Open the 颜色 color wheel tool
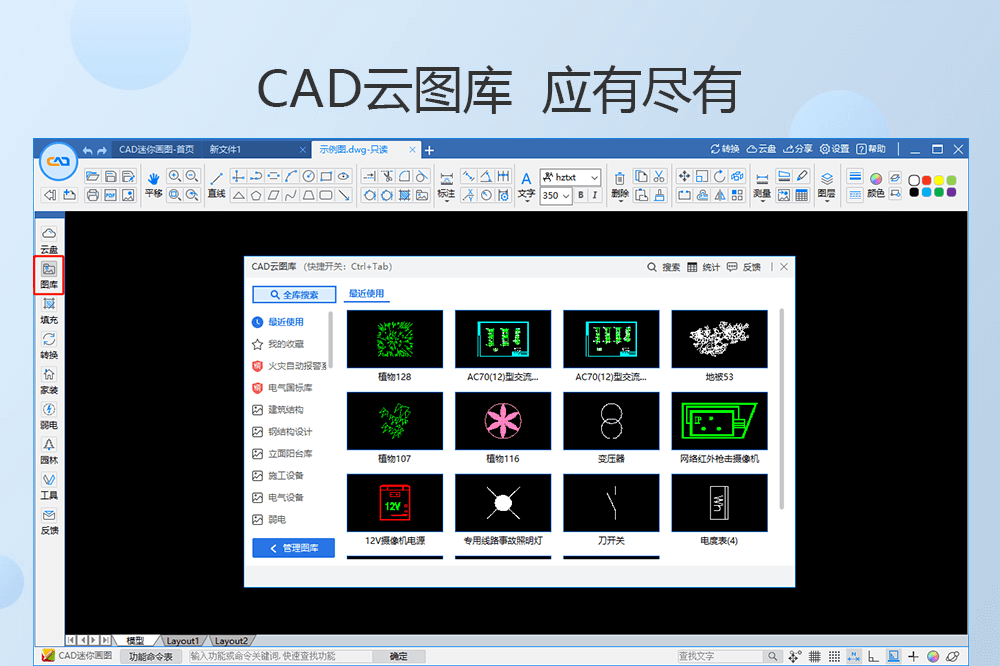The height and width of the screenshot is (666, 1000). pyautogui.click(x=876, y=178)
